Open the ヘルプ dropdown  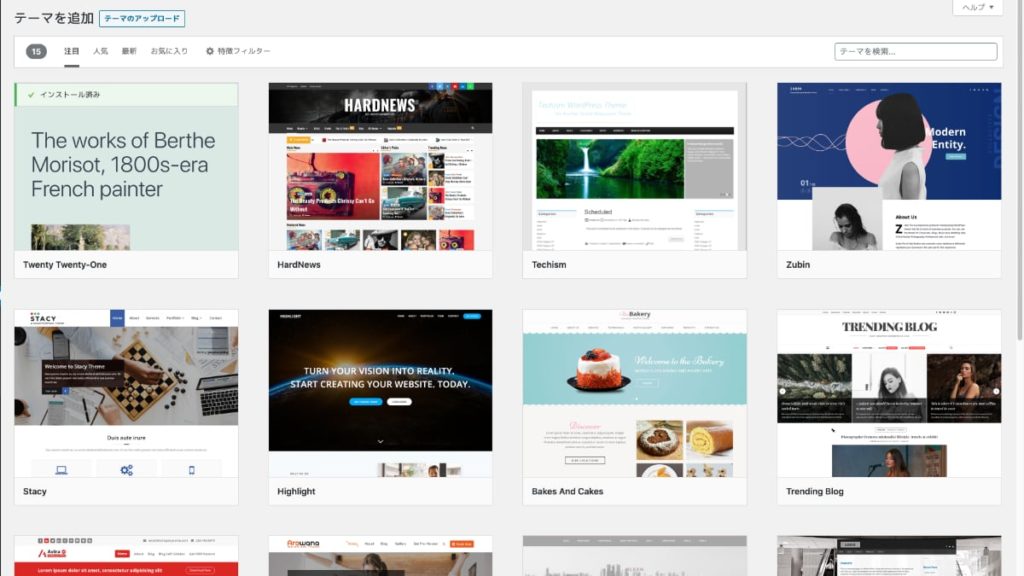(978, 7)
